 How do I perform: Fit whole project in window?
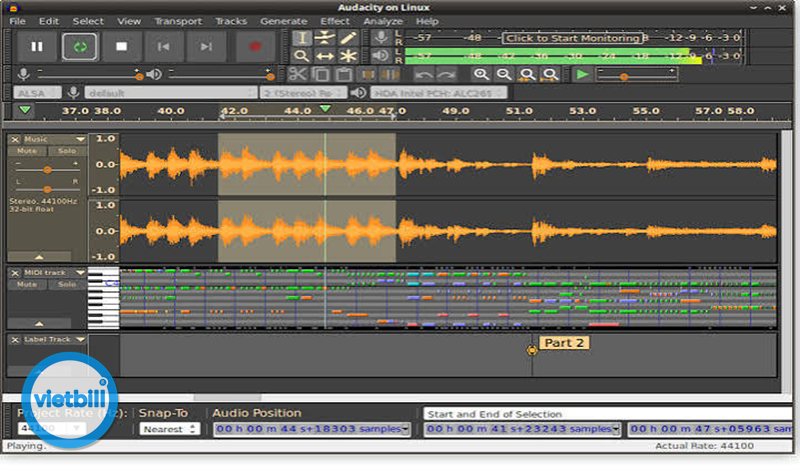point(550,75)
